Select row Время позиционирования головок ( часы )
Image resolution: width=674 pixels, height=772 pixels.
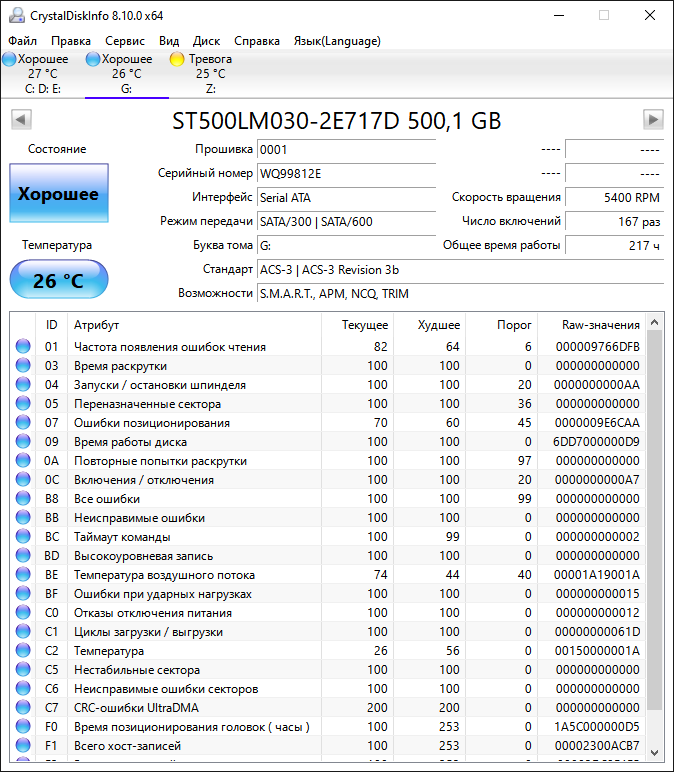[x=328, y=727]
